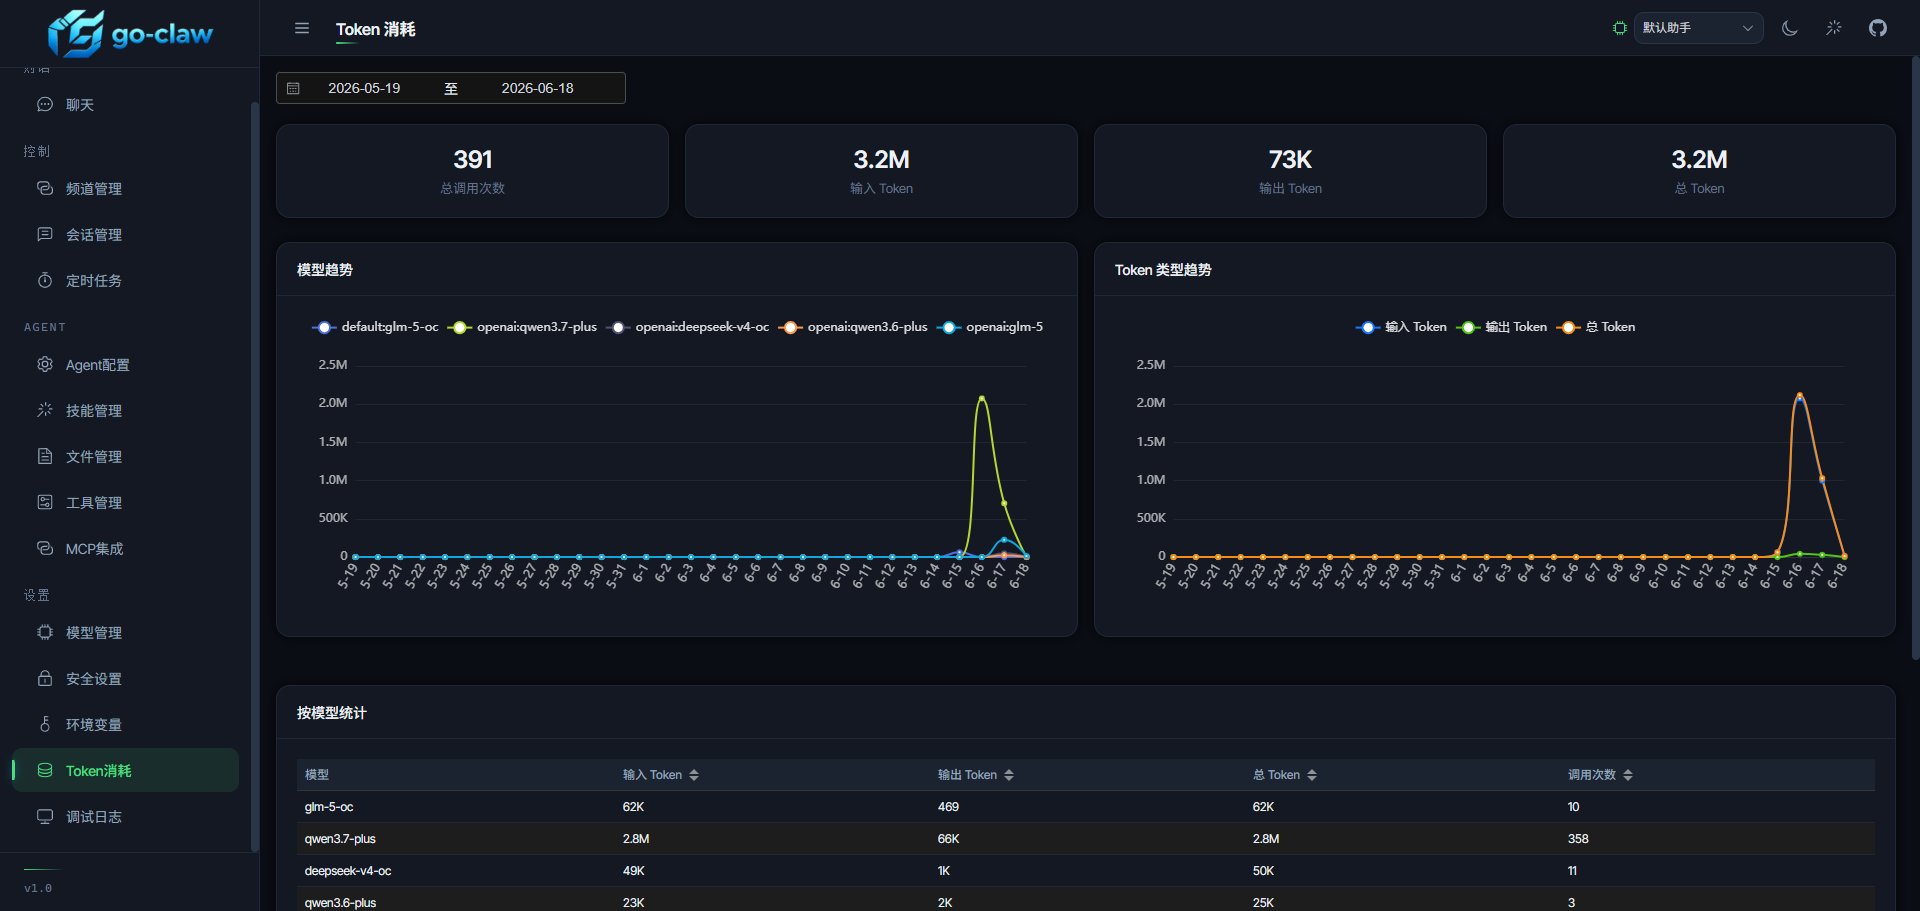The height and width of the screenshot is (911, 1920).
Task: Navigate to 技能管理
Action: click(x=125, y=411)
